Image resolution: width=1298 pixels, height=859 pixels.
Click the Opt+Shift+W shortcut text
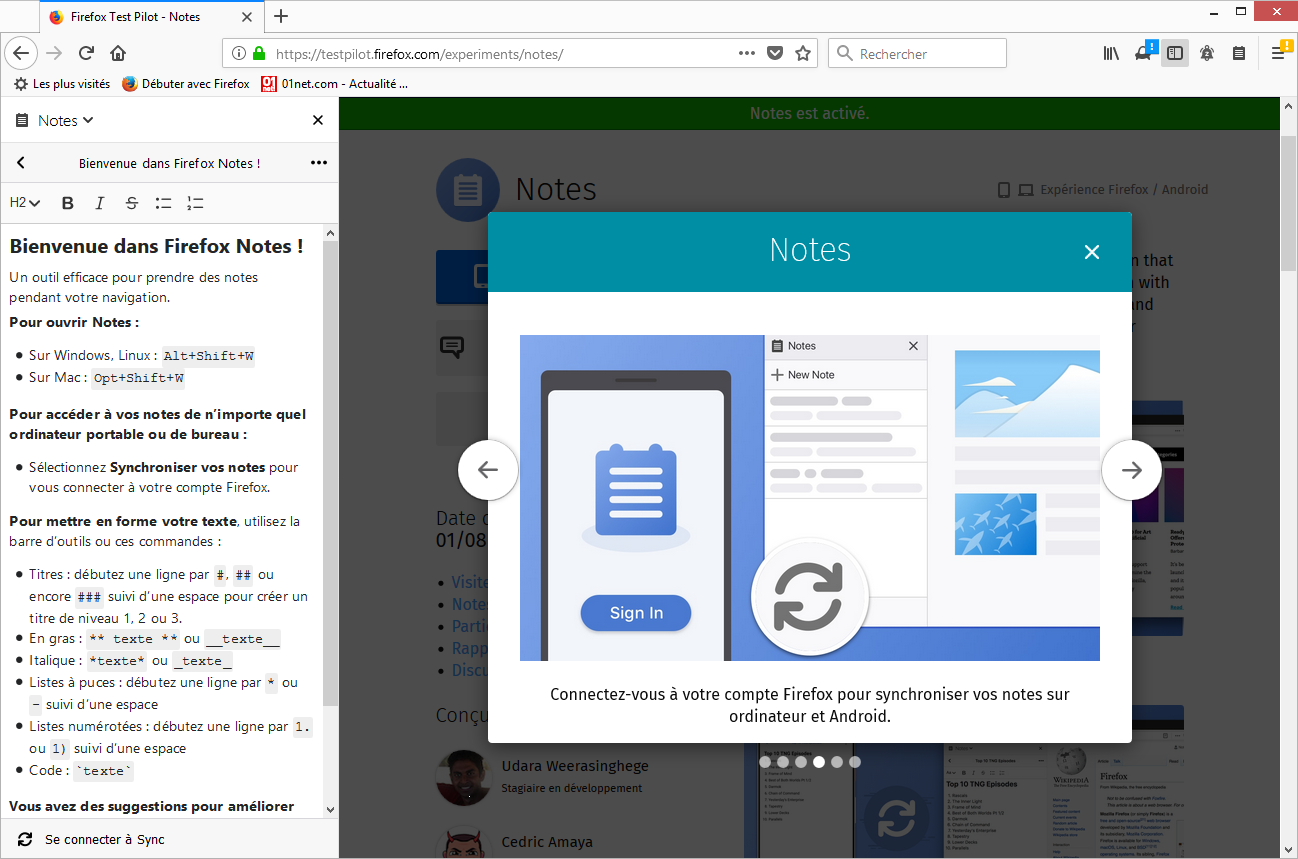tap(138, 378)
